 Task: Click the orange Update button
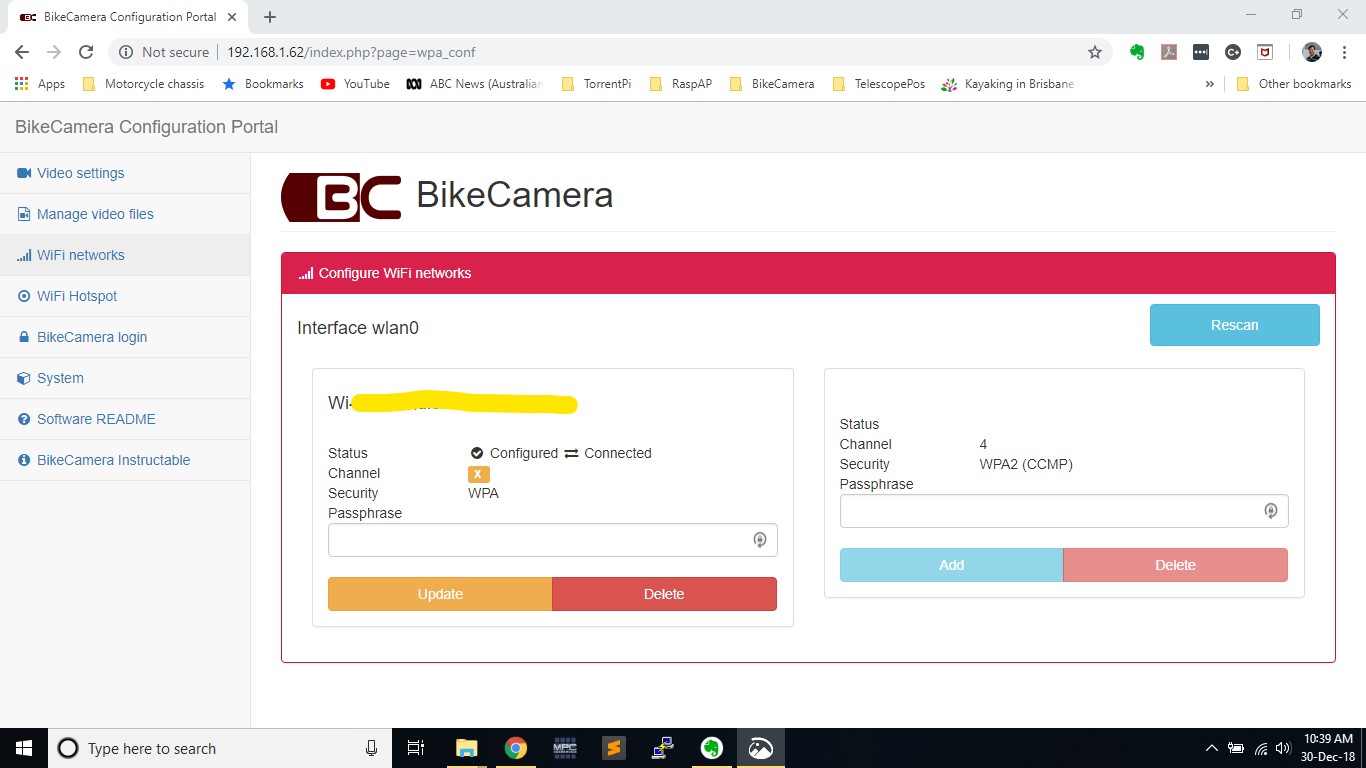point(440,594)
